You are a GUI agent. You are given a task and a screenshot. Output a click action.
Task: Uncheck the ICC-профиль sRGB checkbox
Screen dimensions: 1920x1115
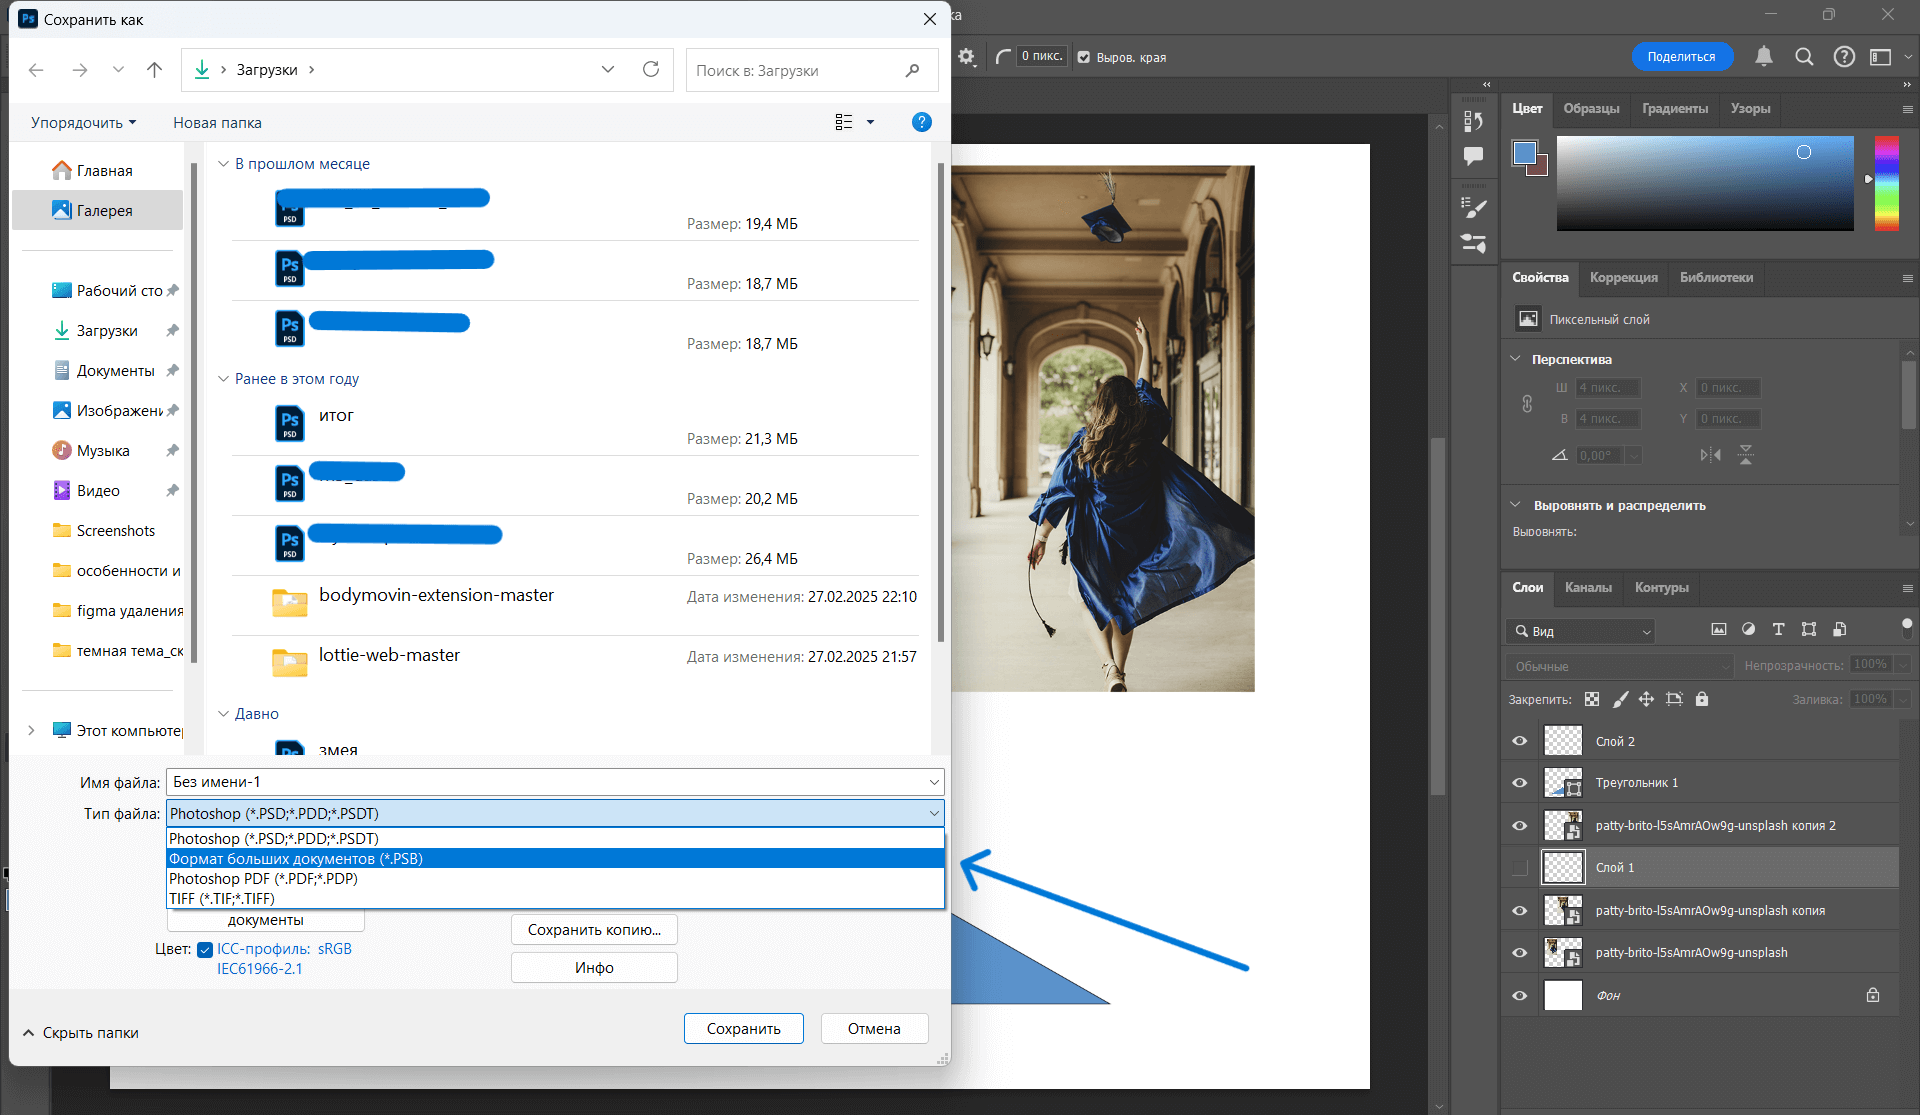pos(205,949)
